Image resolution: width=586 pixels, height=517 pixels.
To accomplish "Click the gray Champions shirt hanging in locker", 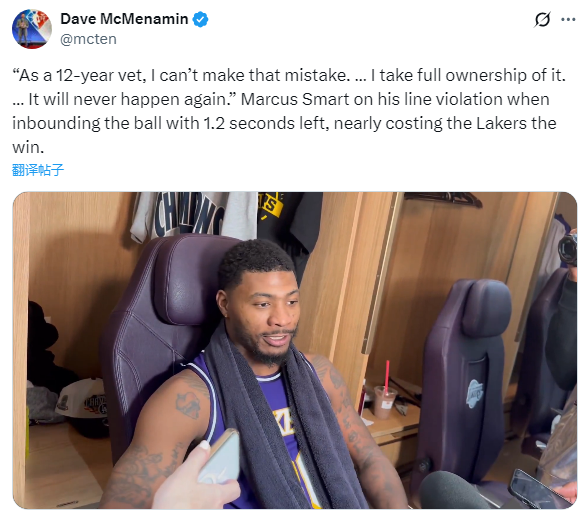I will tap(194, 215).
